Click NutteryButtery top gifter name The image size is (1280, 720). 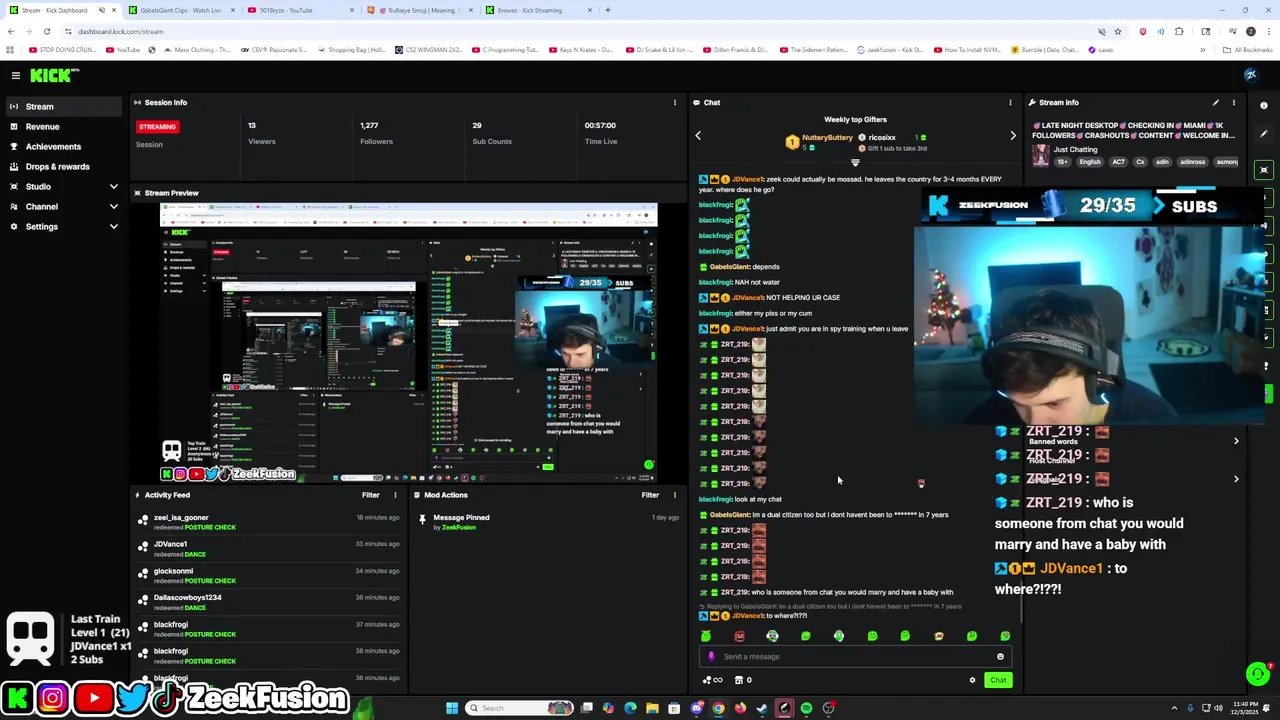(828, 138)
